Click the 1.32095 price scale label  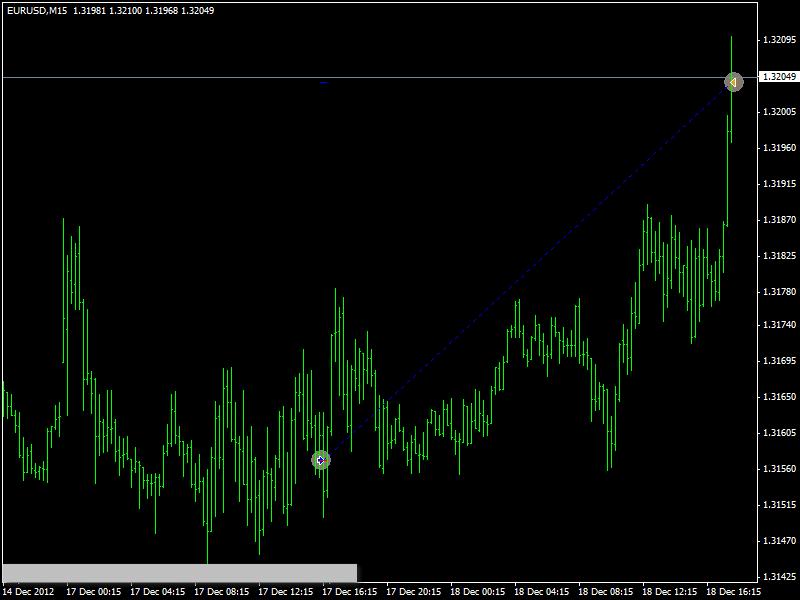[x=779, y=40]
